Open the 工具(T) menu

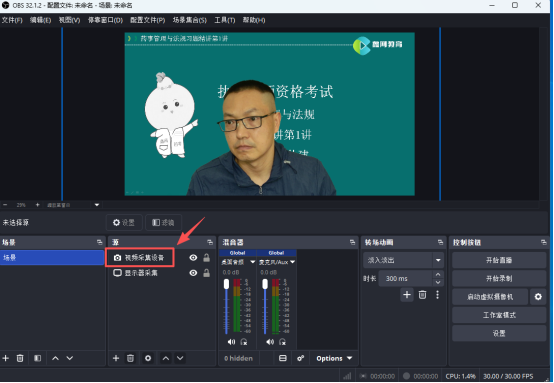pos(225,20)
